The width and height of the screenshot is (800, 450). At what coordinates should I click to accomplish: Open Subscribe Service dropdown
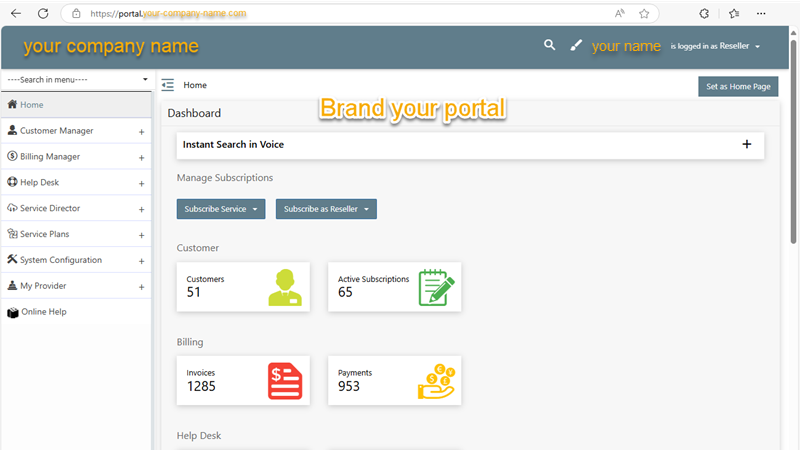click(221, 209)
